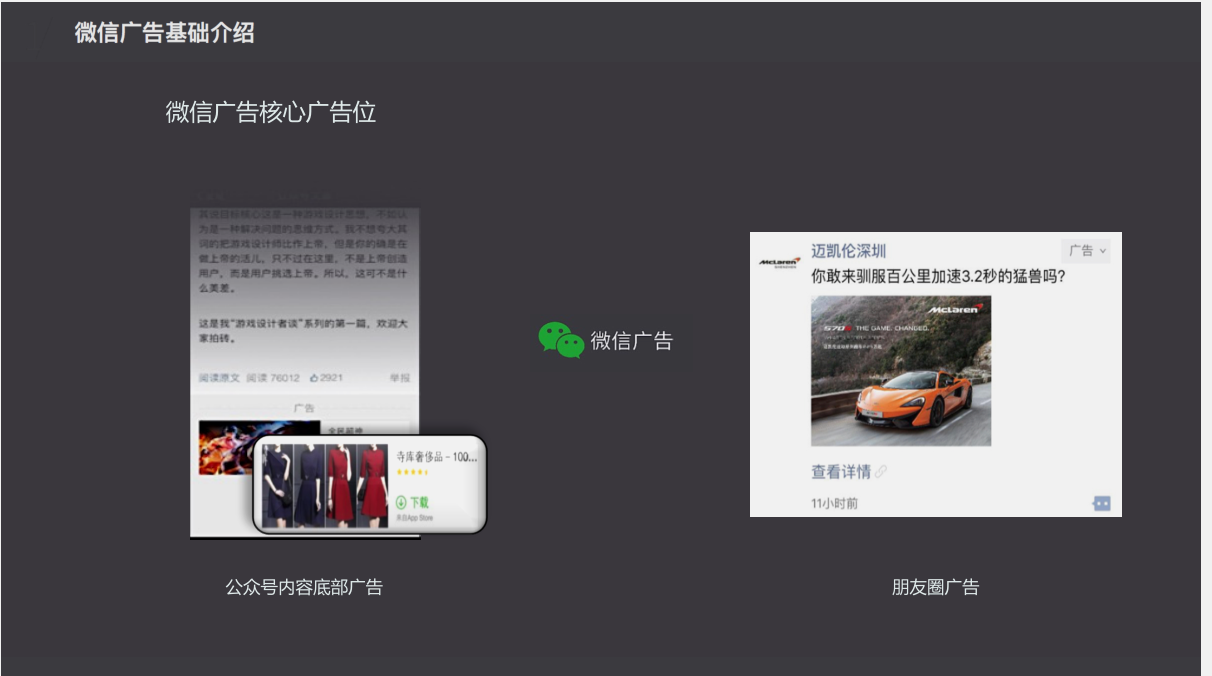The image size is (1212, 676).
Task: Click the 广告 divider label in article
Action: [x=304, y=408]
